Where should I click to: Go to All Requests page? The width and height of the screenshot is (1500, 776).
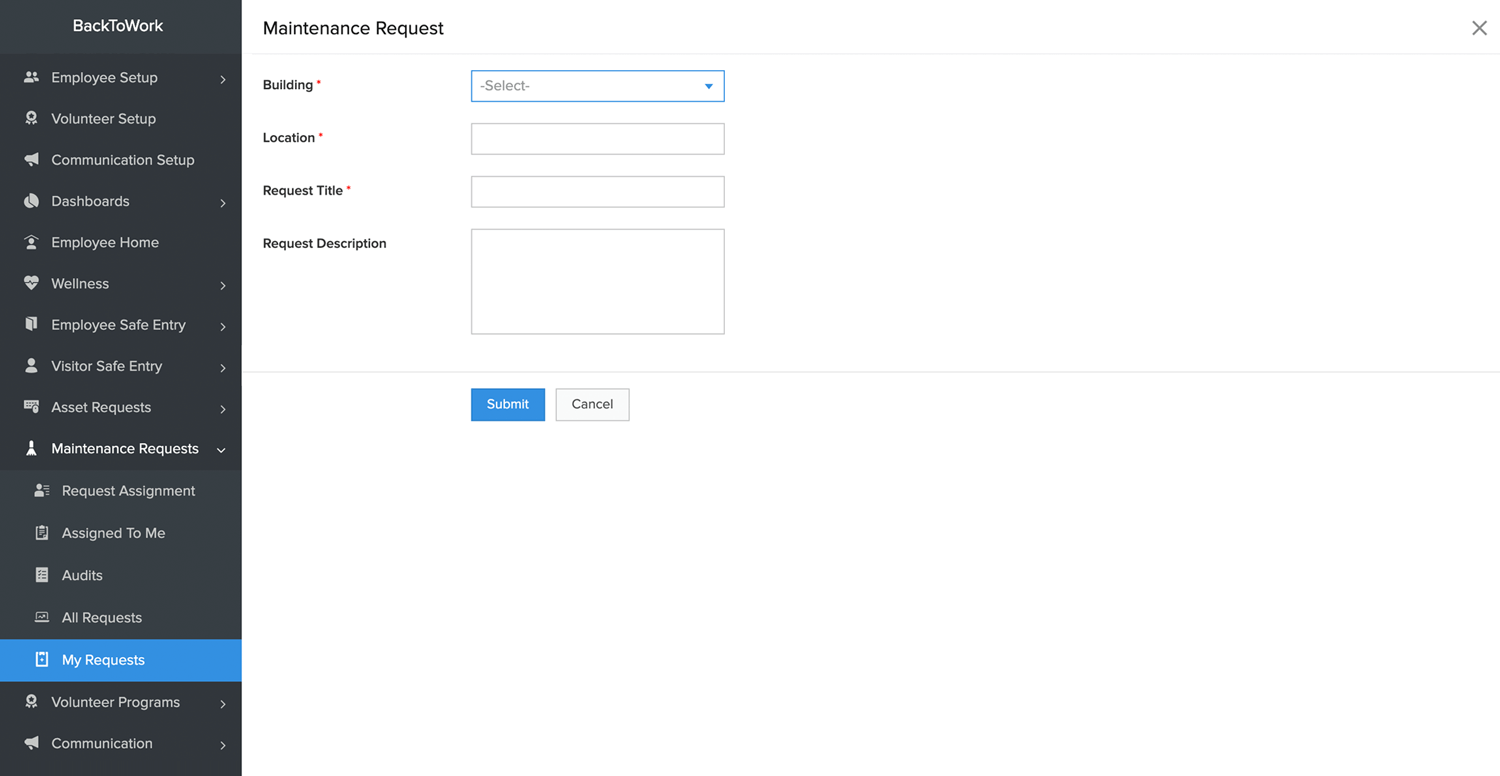pos(101,618)
